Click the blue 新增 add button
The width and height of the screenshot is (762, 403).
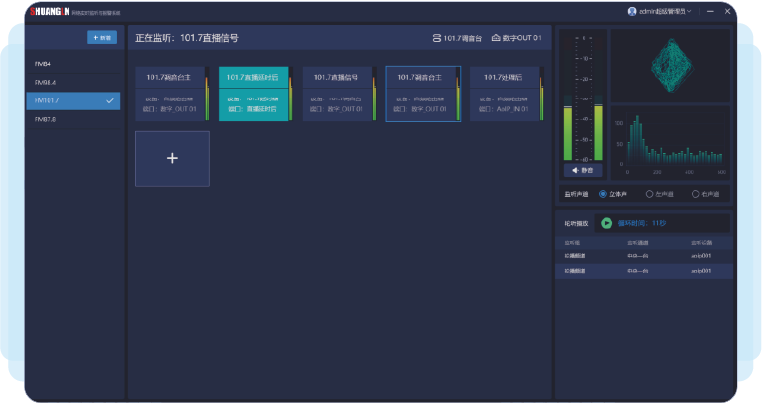102,38
